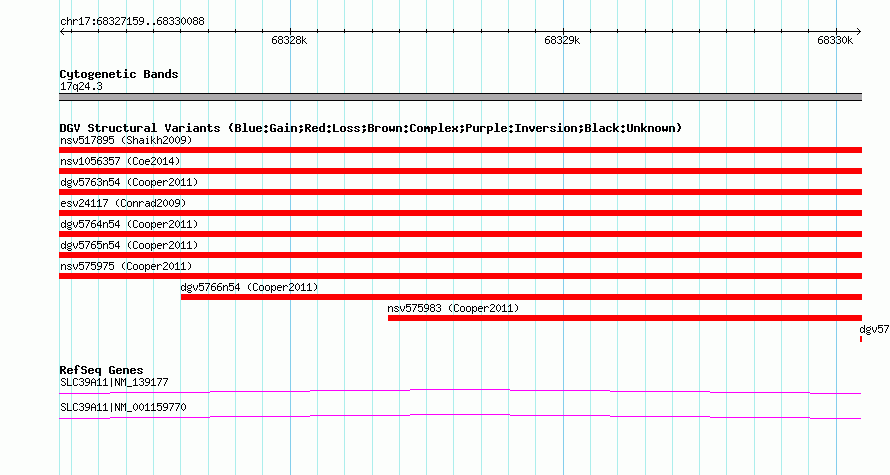
Task: Select the dgv5766n54 (Cooper2011) variant label
Action: pos(249,287)
